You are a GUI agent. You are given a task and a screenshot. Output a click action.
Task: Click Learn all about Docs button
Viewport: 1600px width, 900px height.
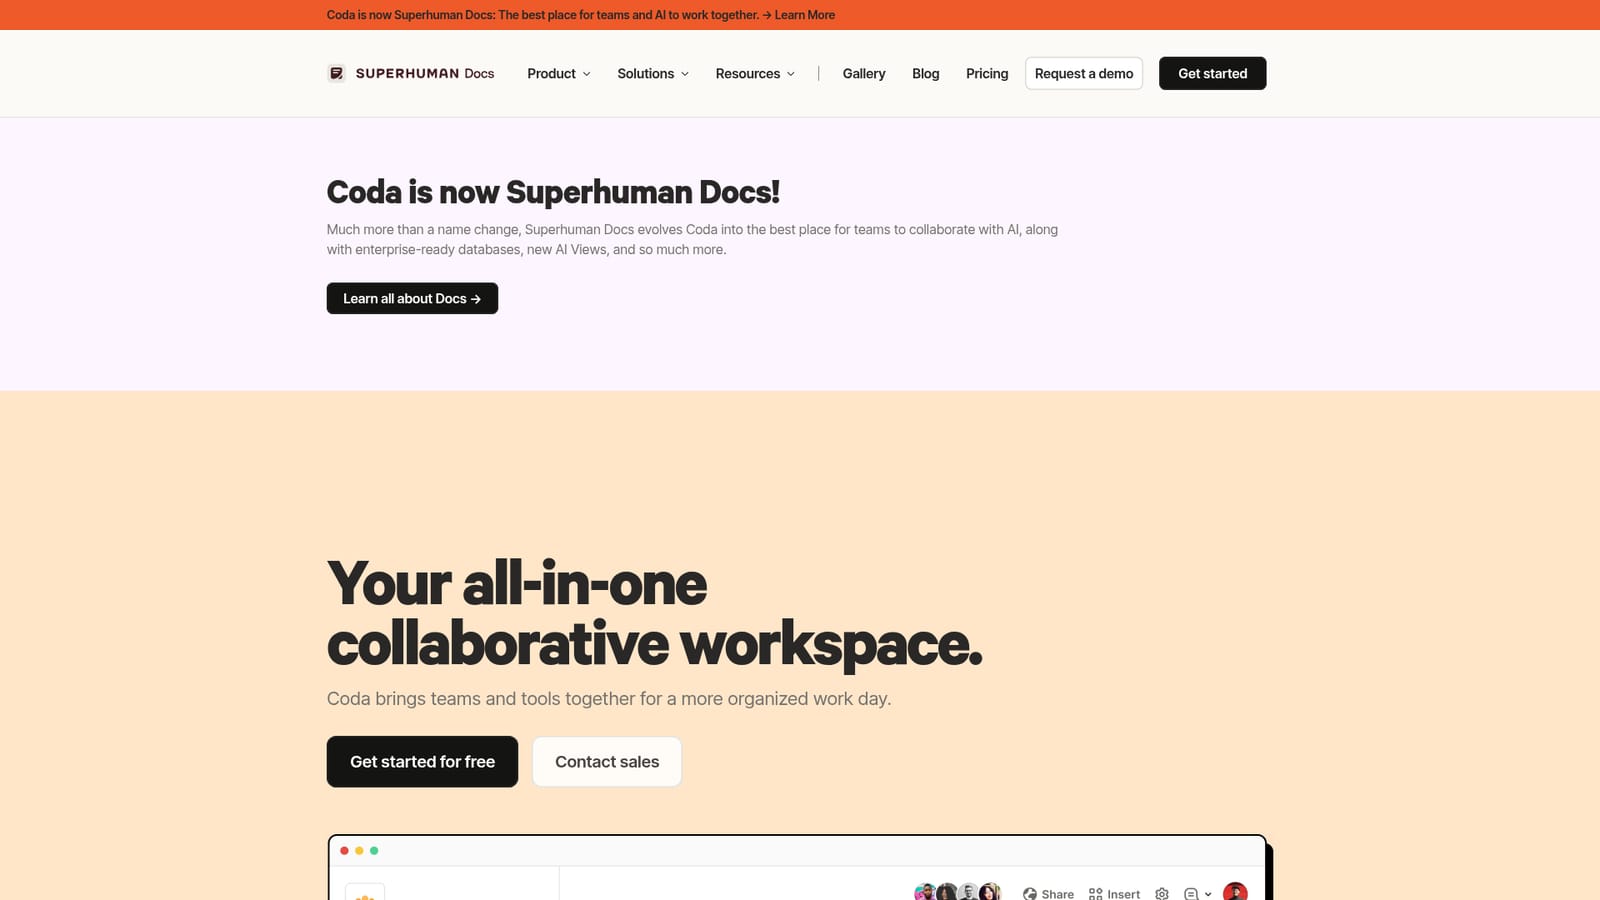(412, 298)
